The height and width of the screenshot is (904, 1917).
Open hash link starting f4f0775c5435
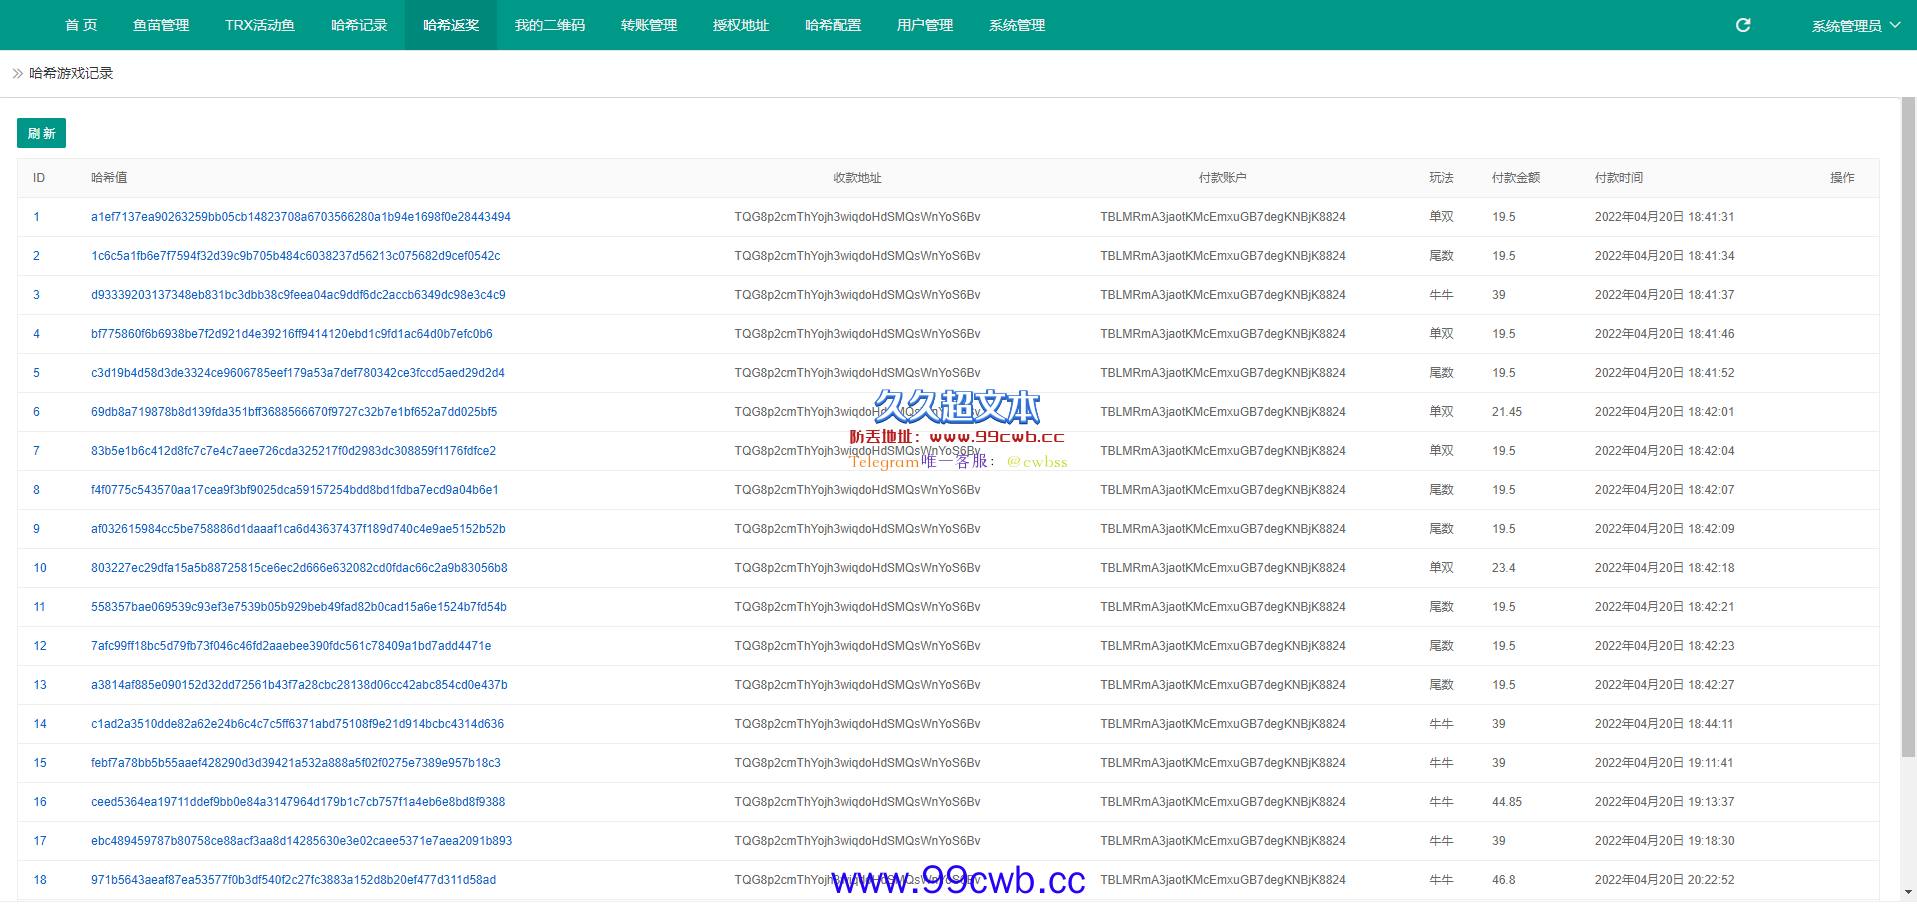[295, 490]
